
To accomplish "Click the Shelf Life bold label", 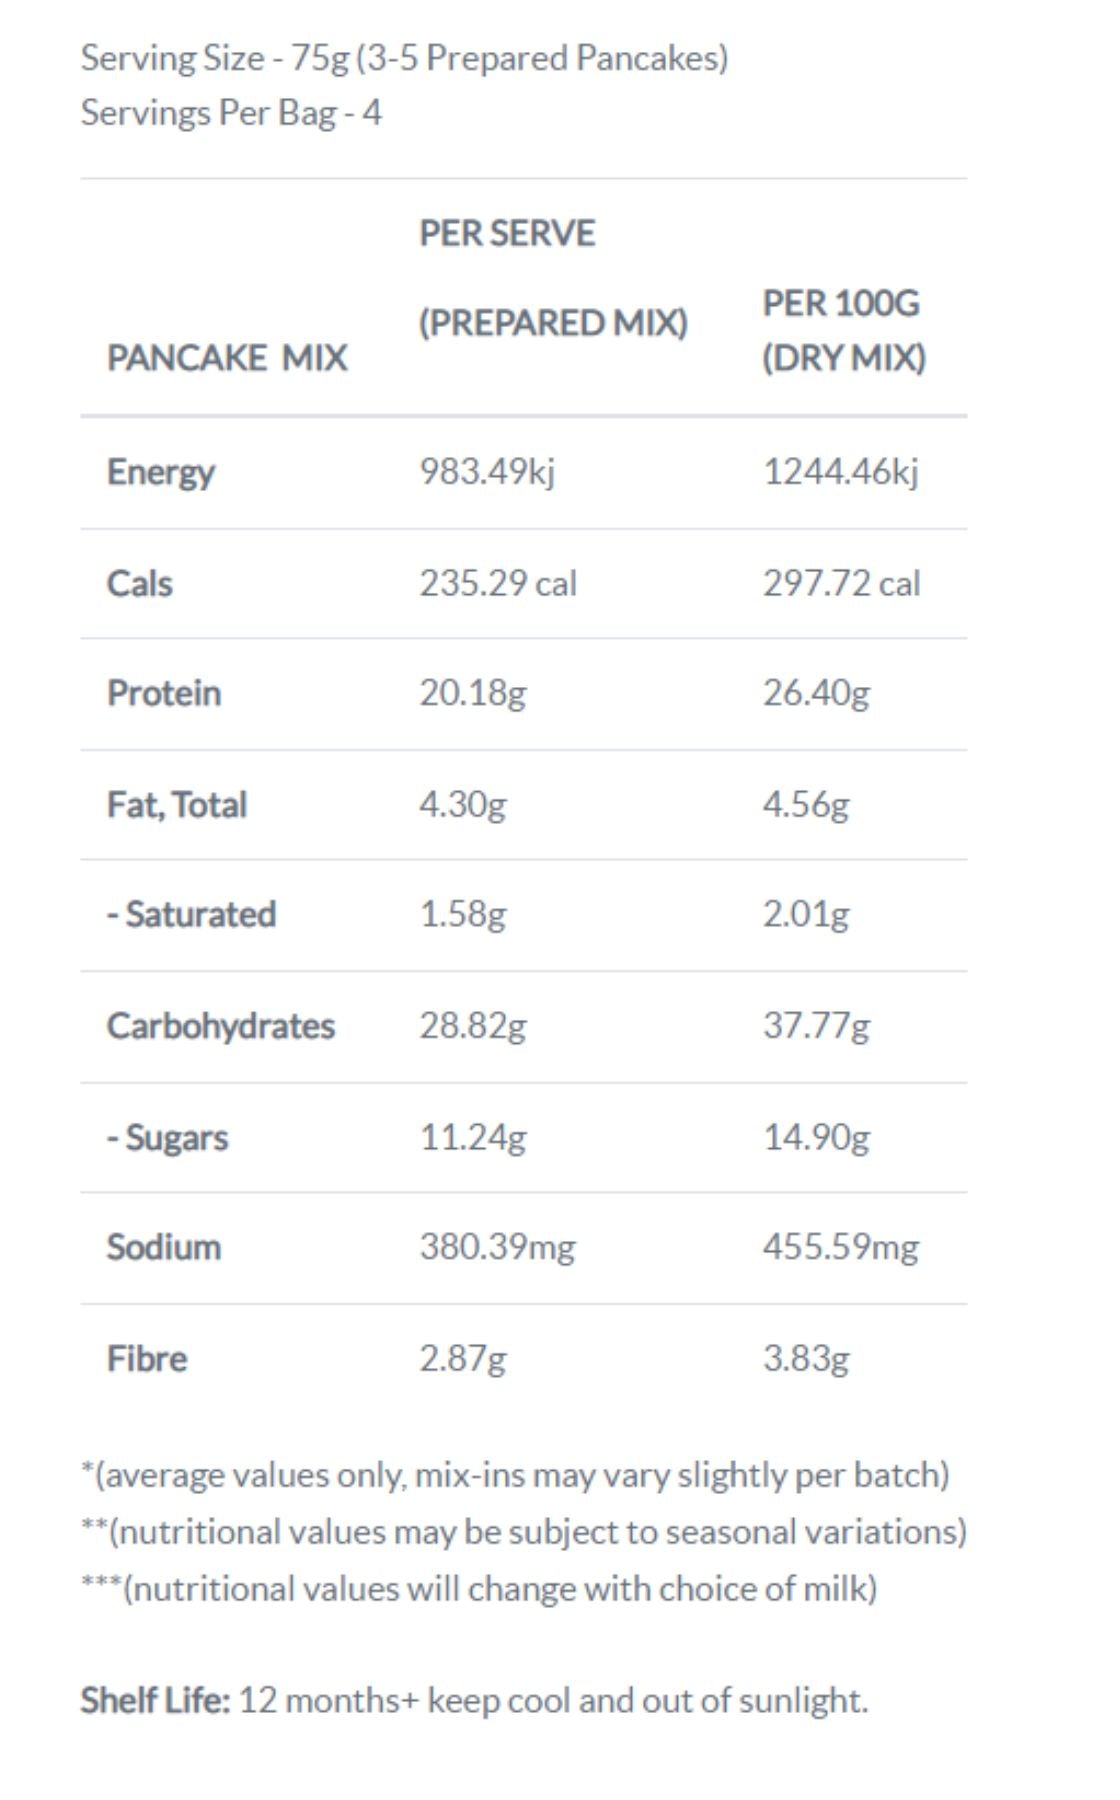I will (x=155, y=1701).
